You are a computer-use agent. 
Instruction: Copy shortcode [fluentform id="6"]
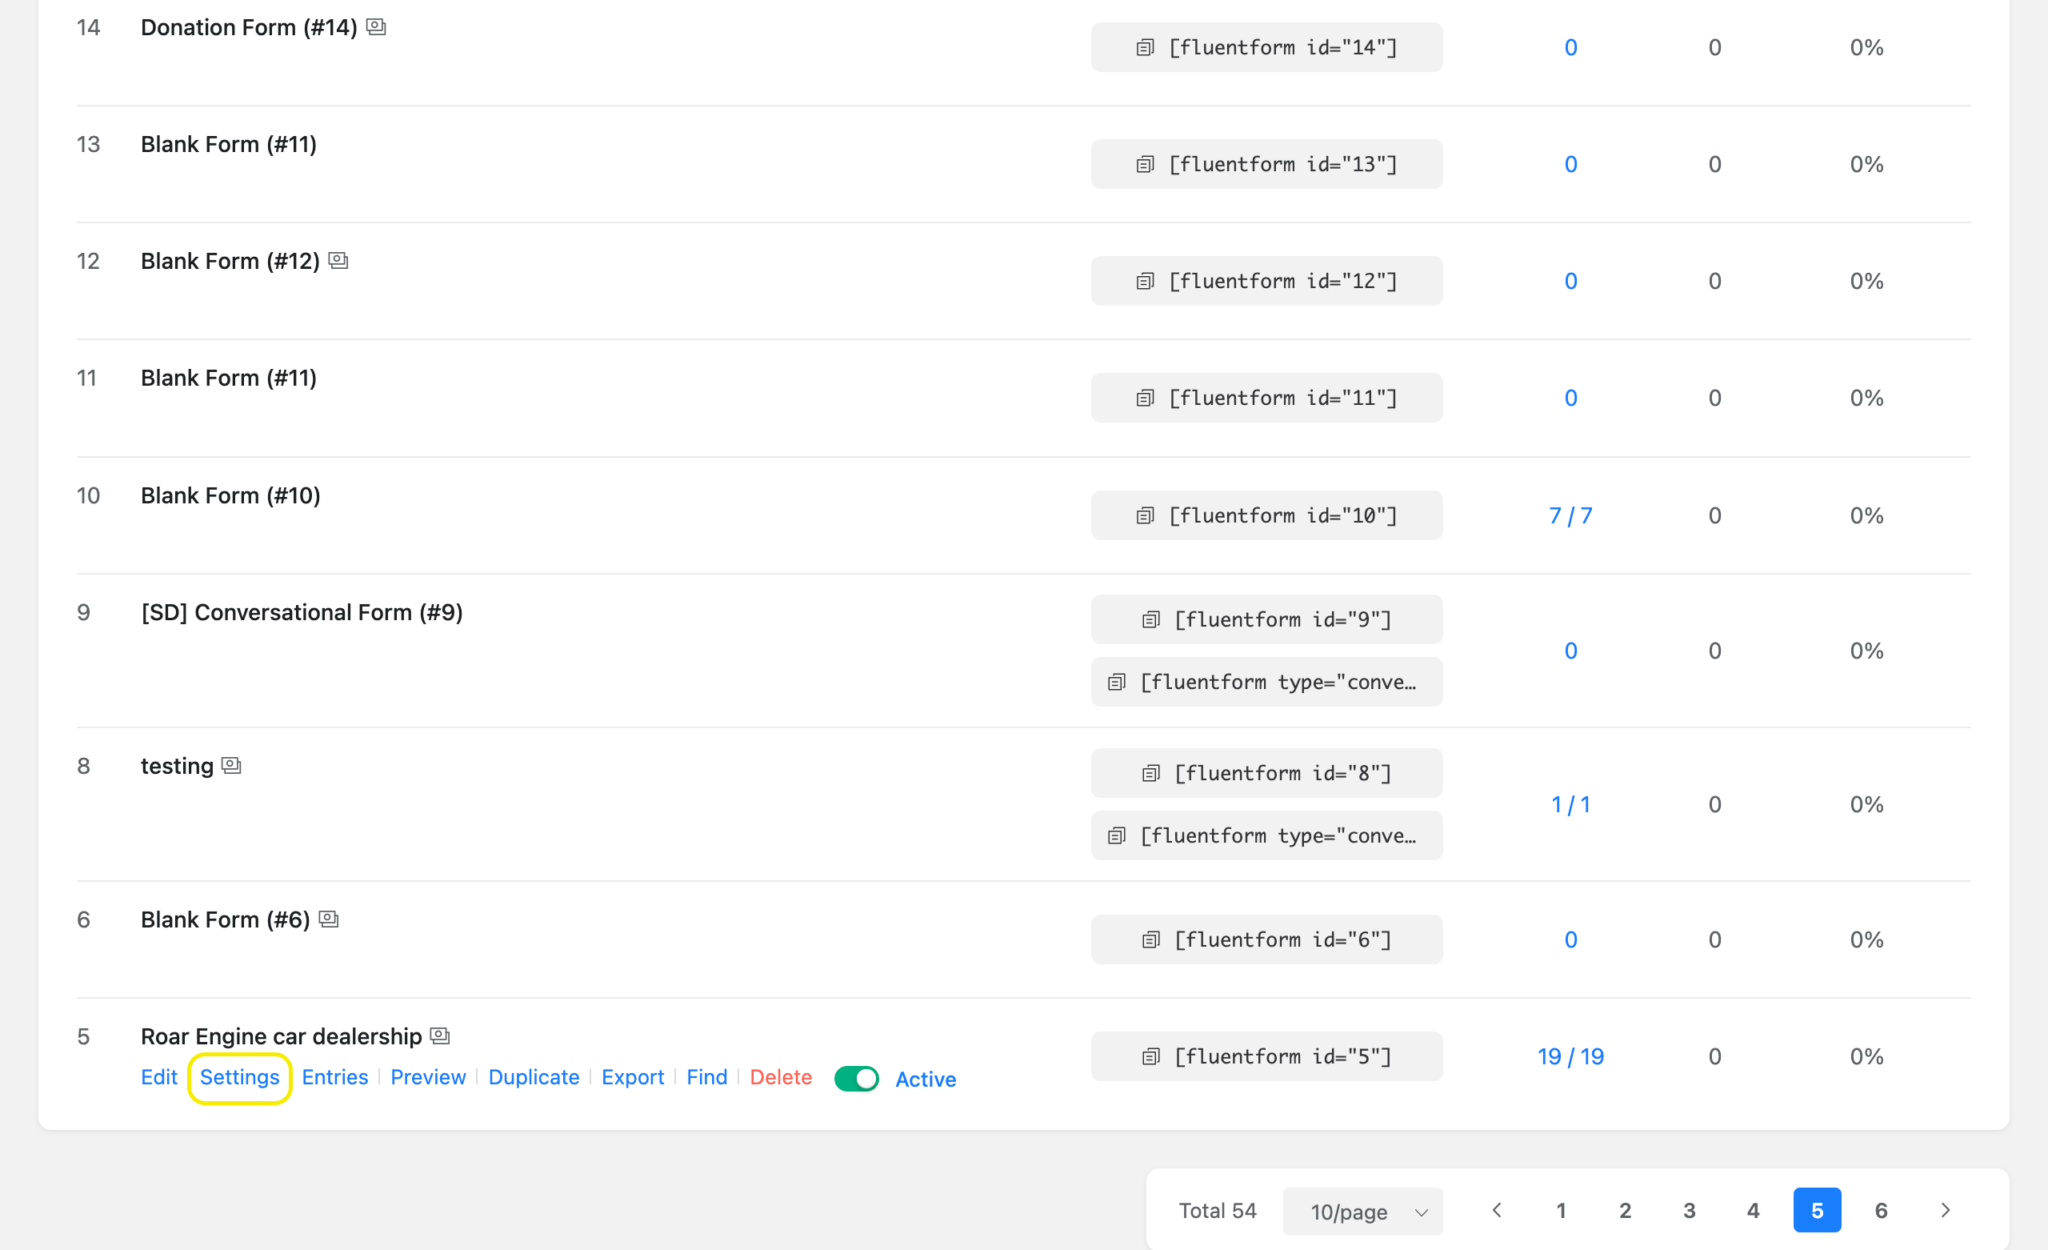pos(1150,939)
